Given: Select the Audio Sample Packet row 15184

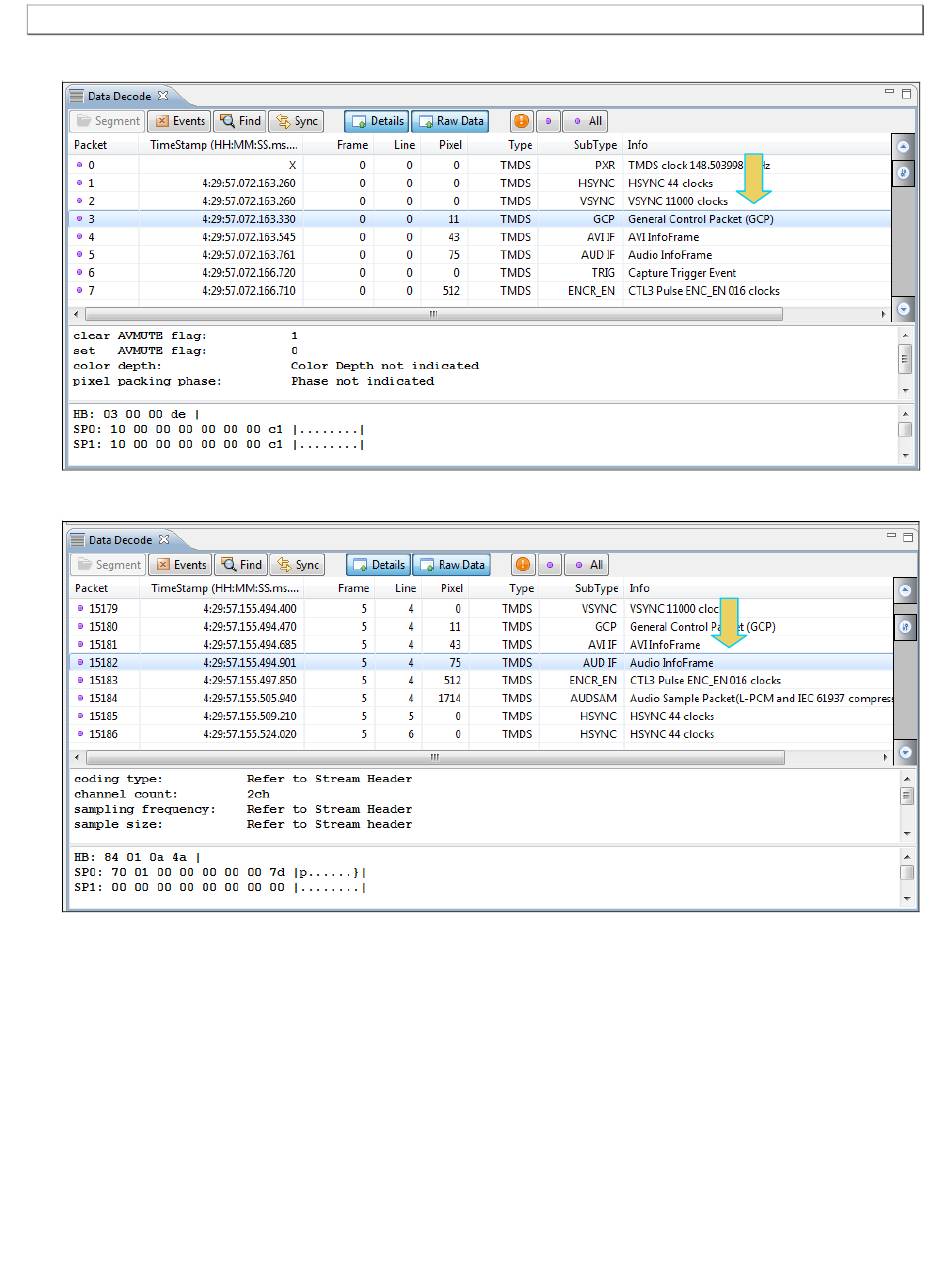Looking at the screenshot, I should point(481,699).
